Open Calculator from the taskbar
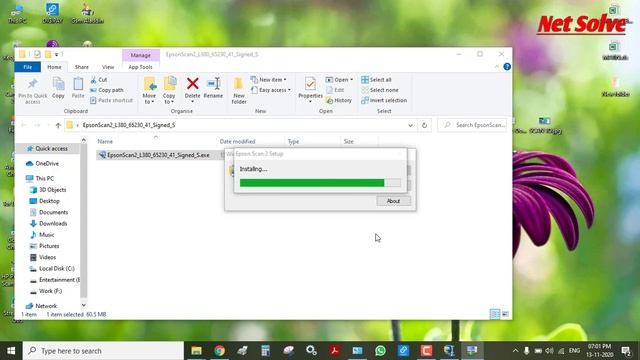 pyautogui.click(x=265, y=351)
